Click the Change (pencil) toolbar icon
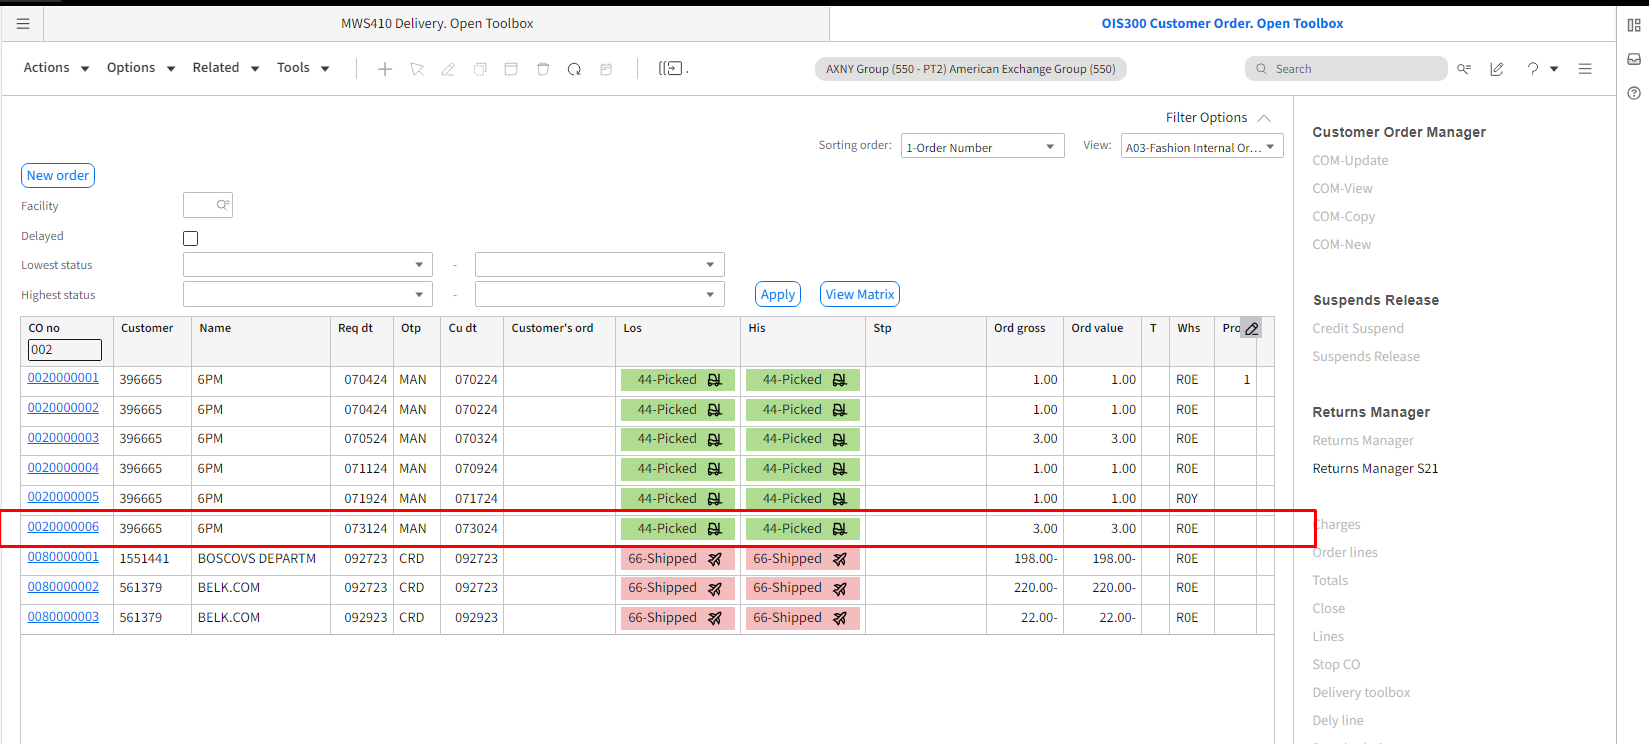The height and width of the screenshot is (744, 1649). 448,69
